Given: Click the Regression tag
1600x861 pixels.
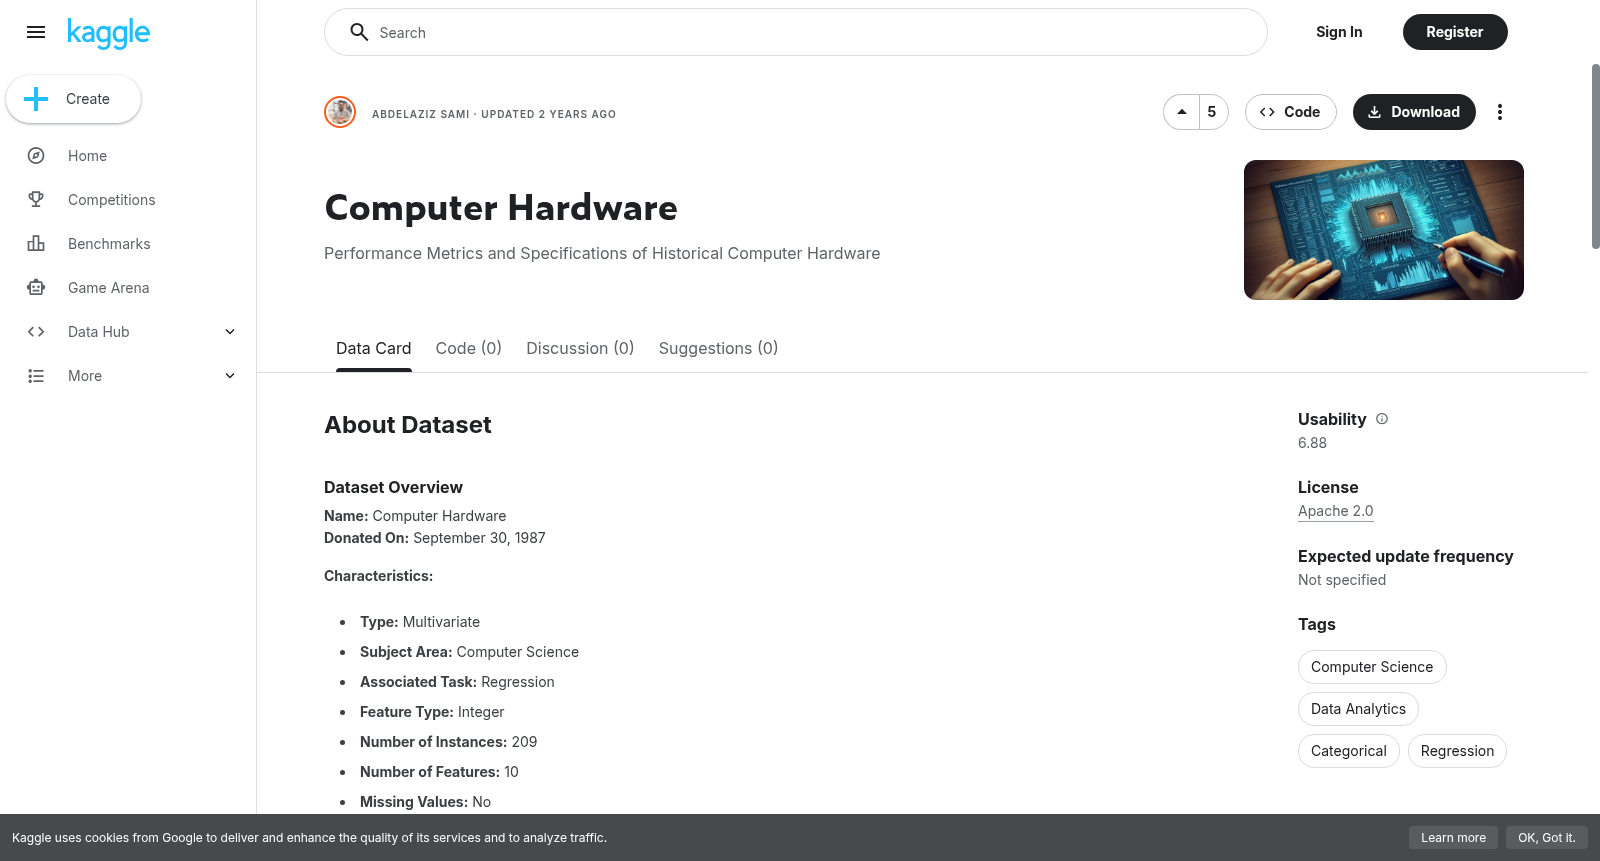Looking at the screenshot, I should [x=1457, y=751].
